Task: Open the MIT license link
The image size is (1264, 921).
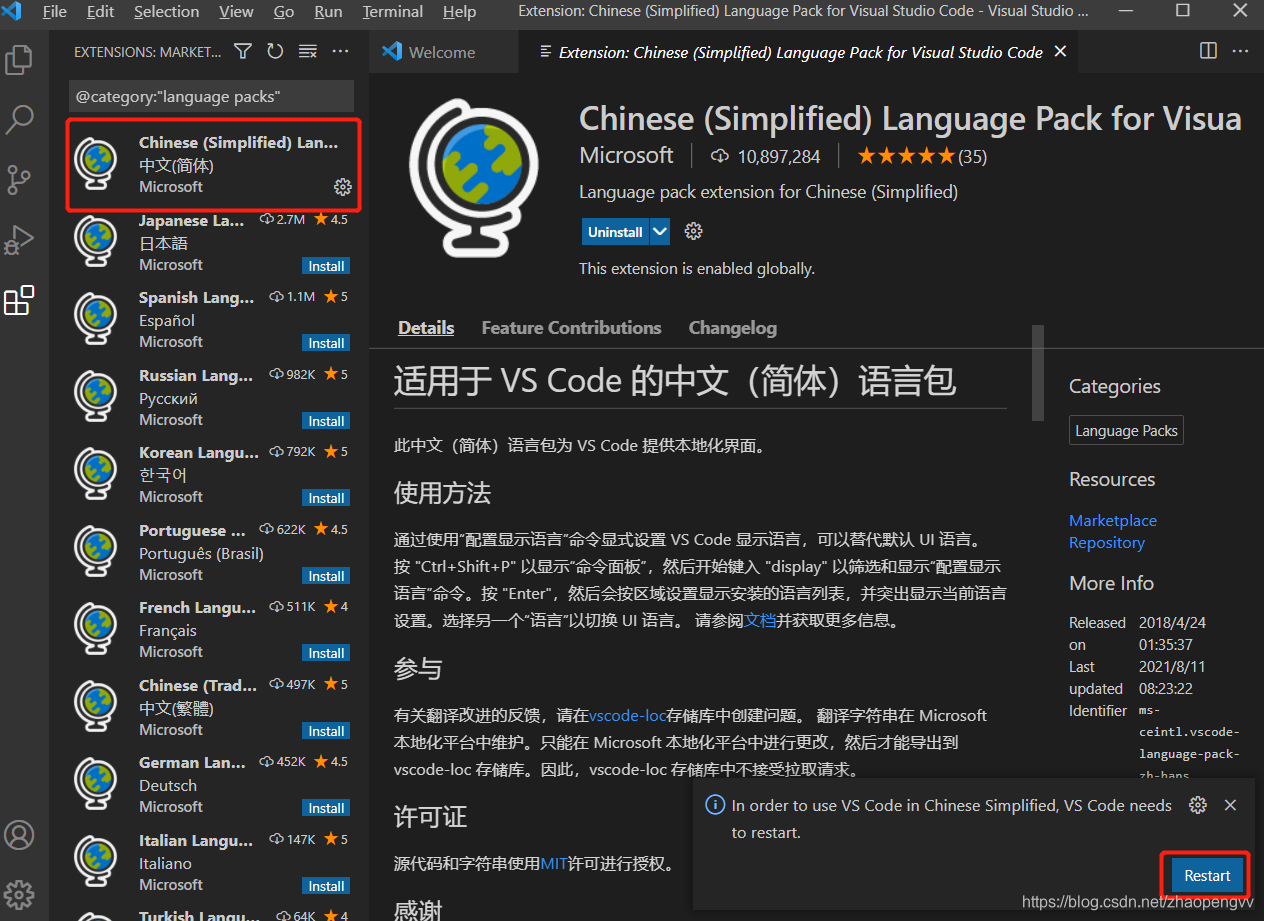Action: (x=554, y=863)
